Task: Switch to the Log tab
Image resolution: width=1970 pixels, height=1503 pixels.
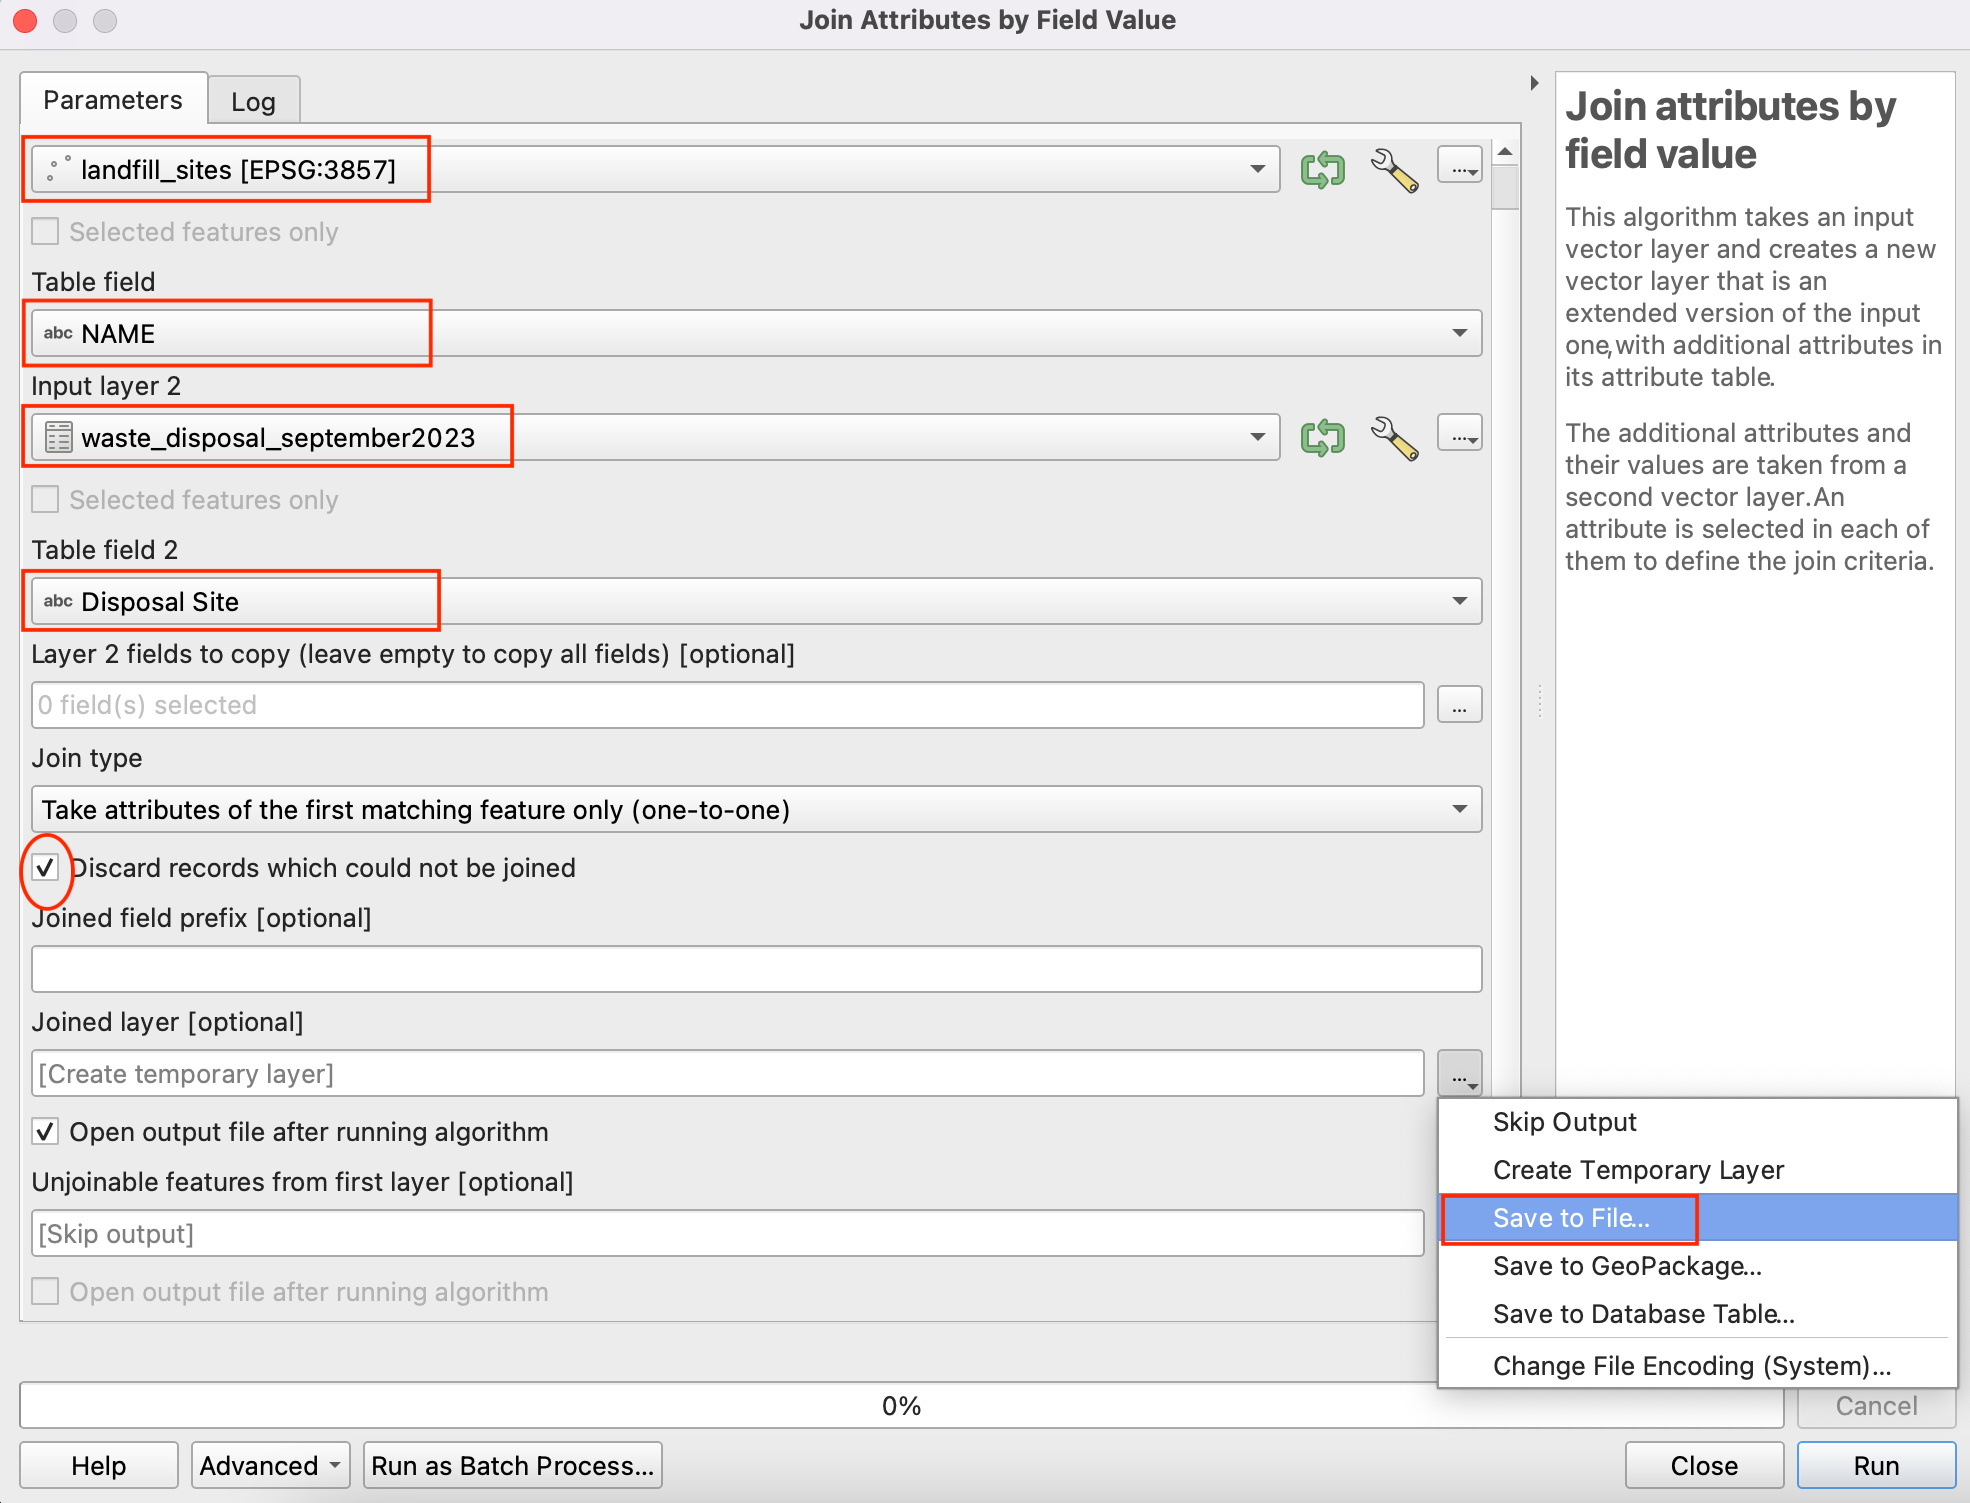Action: 253,102
